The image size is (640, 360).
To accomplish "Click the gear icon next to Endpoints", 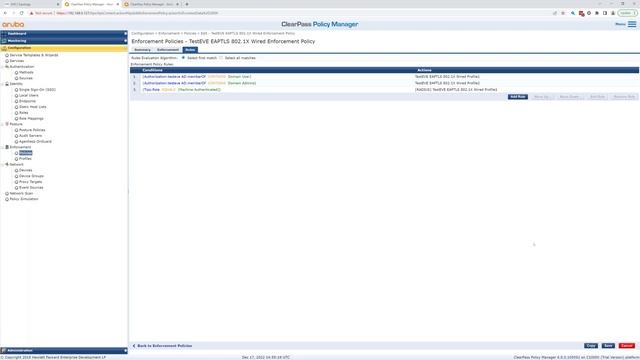I will click(16, 101).
